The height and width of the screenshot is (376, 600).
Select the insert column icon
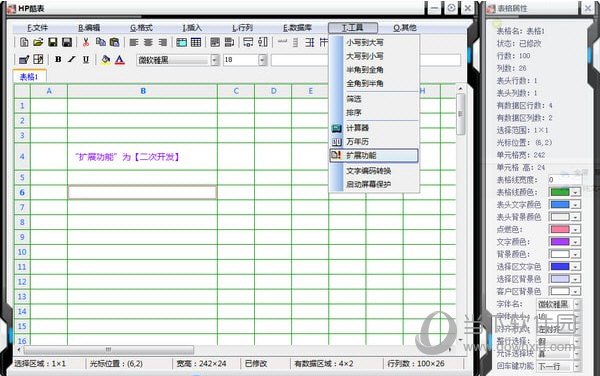[x=229, y=42]
